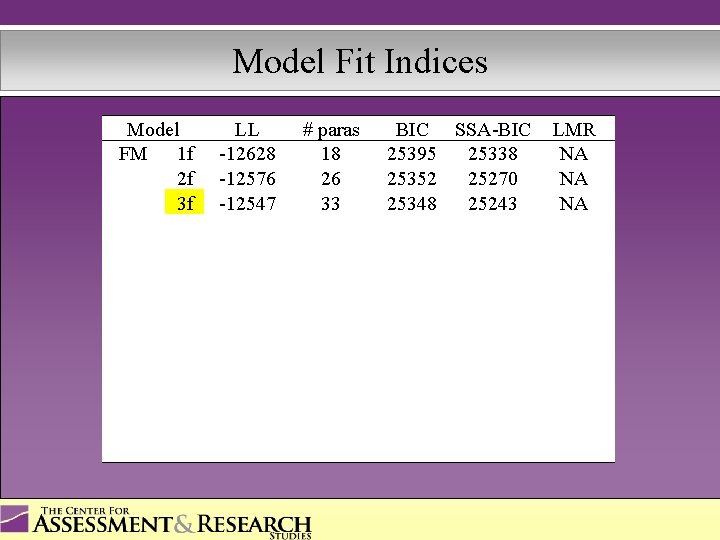720x540 pixels.
Task: Click the # paras column header
Action: tap(331, 130)
